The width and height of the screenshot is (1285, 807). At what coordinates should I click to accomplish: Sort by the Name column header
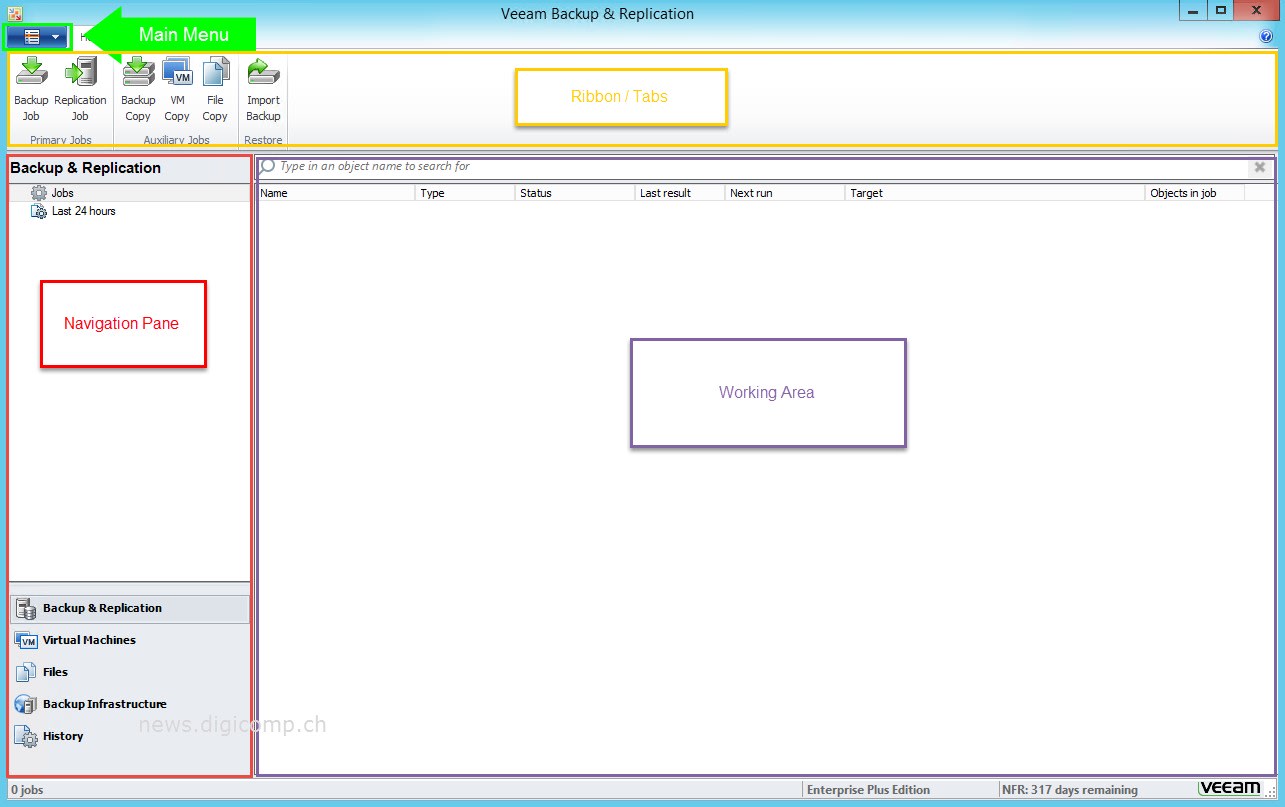pyautogui.click(x=336, y=193)
